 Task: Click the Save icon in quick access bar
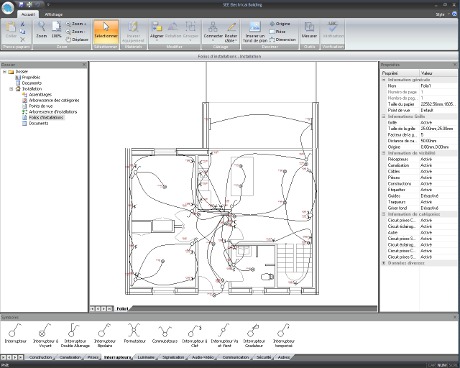(x=21, y=5)
